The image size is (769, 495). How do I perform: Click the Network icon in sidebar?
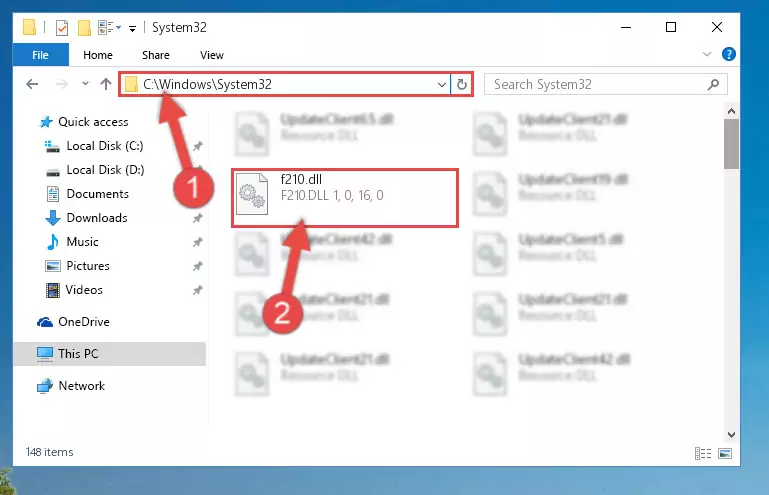click(x=45, y=386)
